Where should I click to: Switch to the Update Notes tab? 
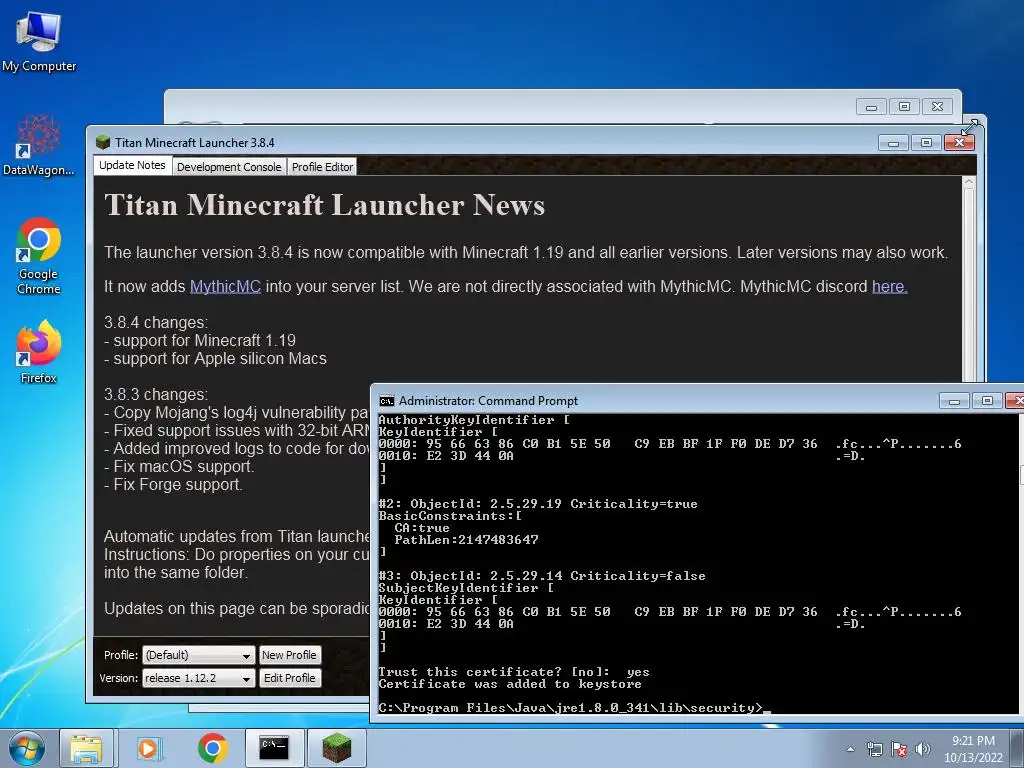click(x=133, y=165)
